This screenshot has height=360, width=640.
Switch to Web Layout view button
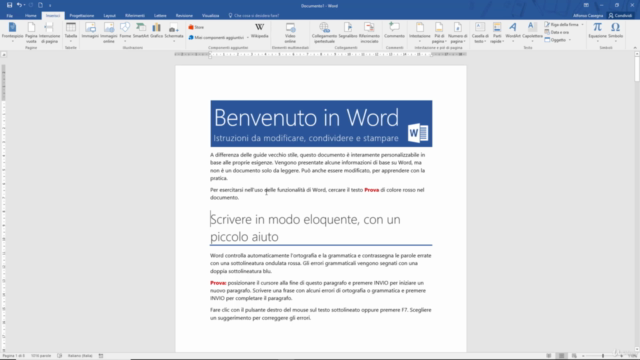[x=574, y=356]
